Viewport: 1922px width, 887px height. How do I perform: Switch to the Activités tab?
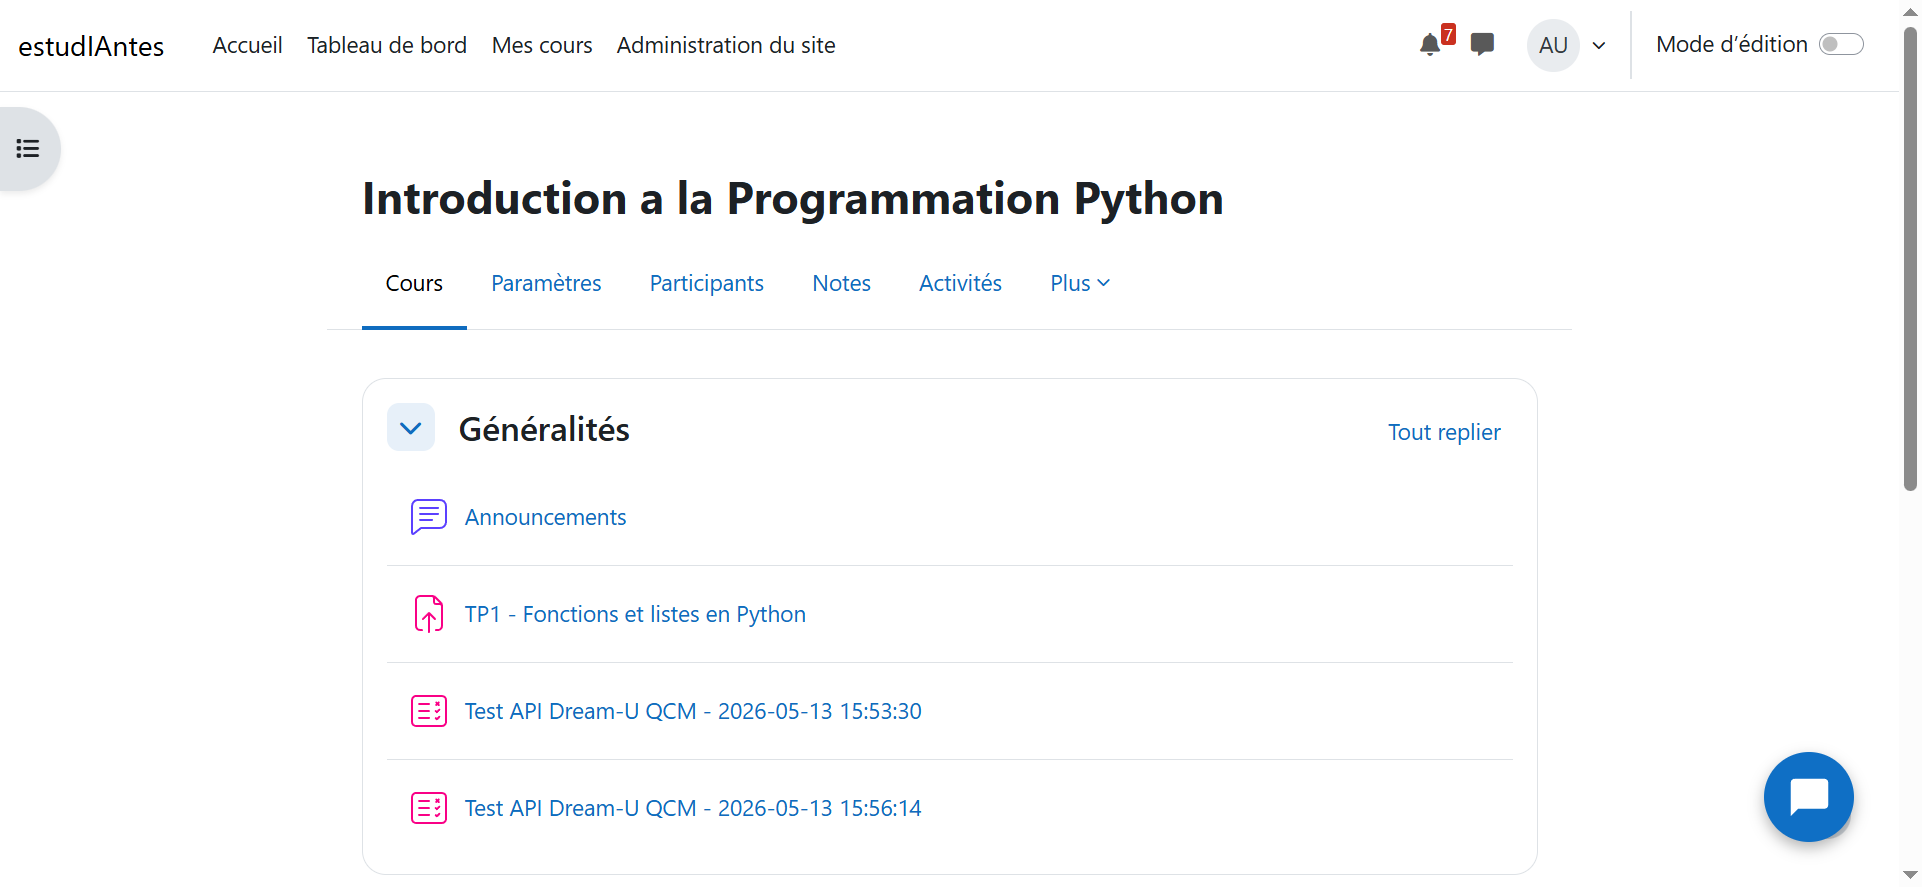coord(960,283)
